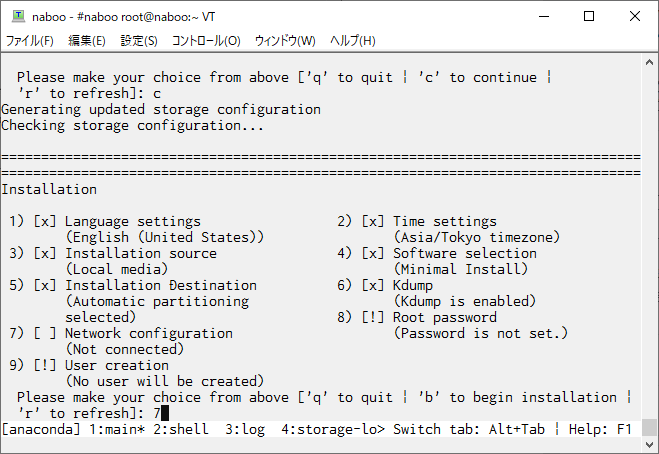Click the Root password [!] marker

point(373,317)
